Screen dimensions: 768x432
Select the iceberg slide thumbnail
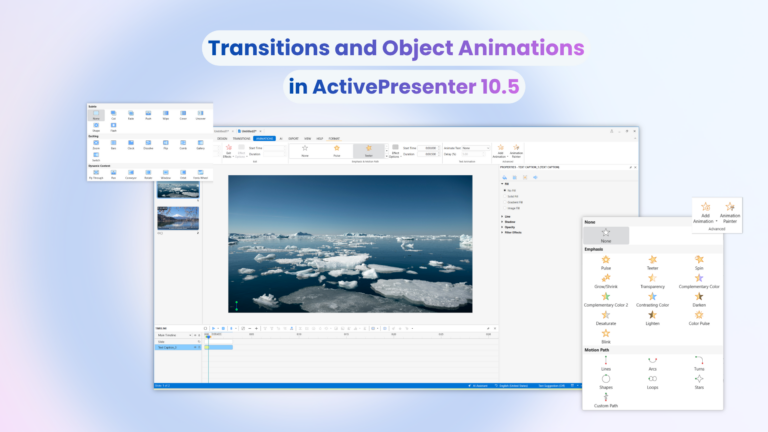(x=178, y=190)
